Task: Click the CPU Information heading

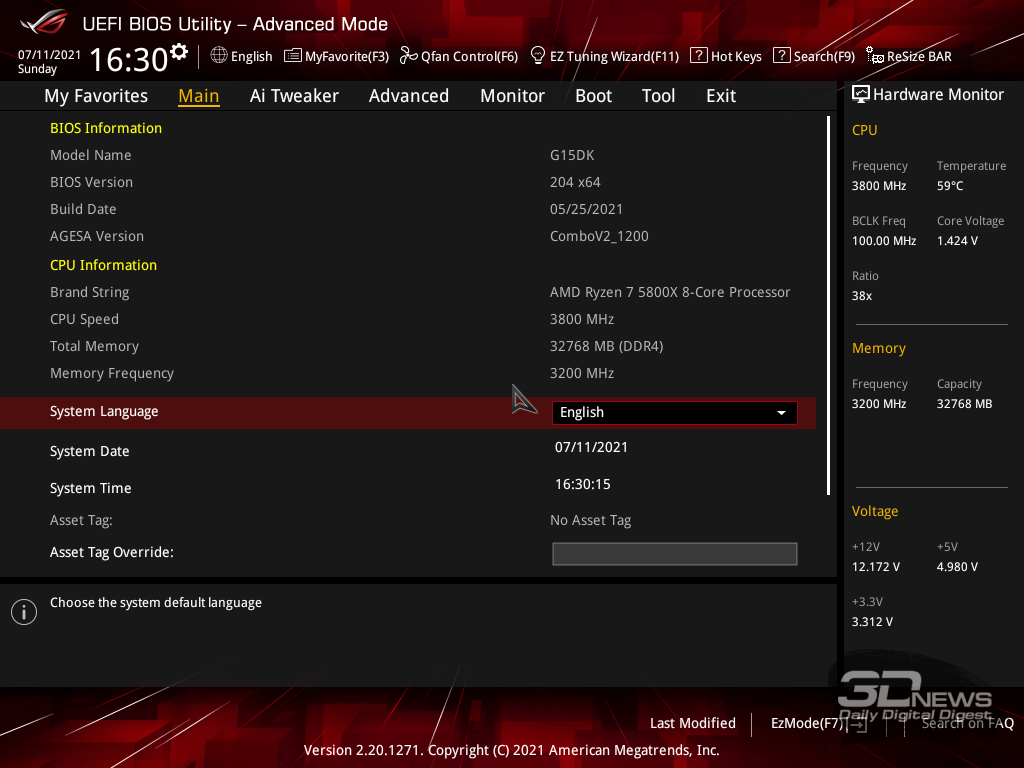Action: coord(103,265)
